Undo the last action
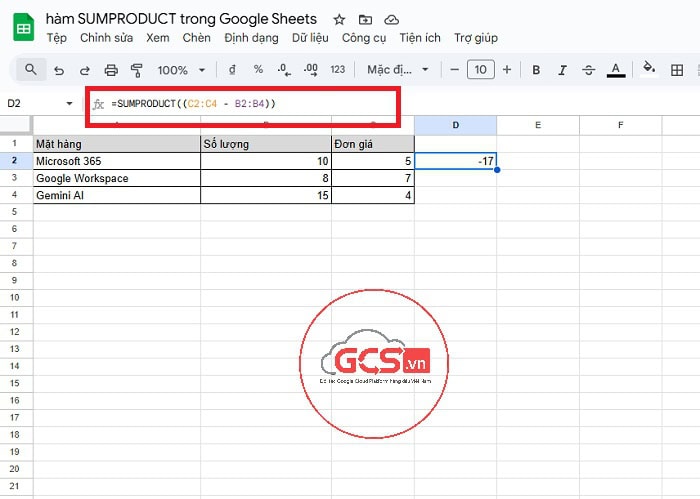 point(59,70)
